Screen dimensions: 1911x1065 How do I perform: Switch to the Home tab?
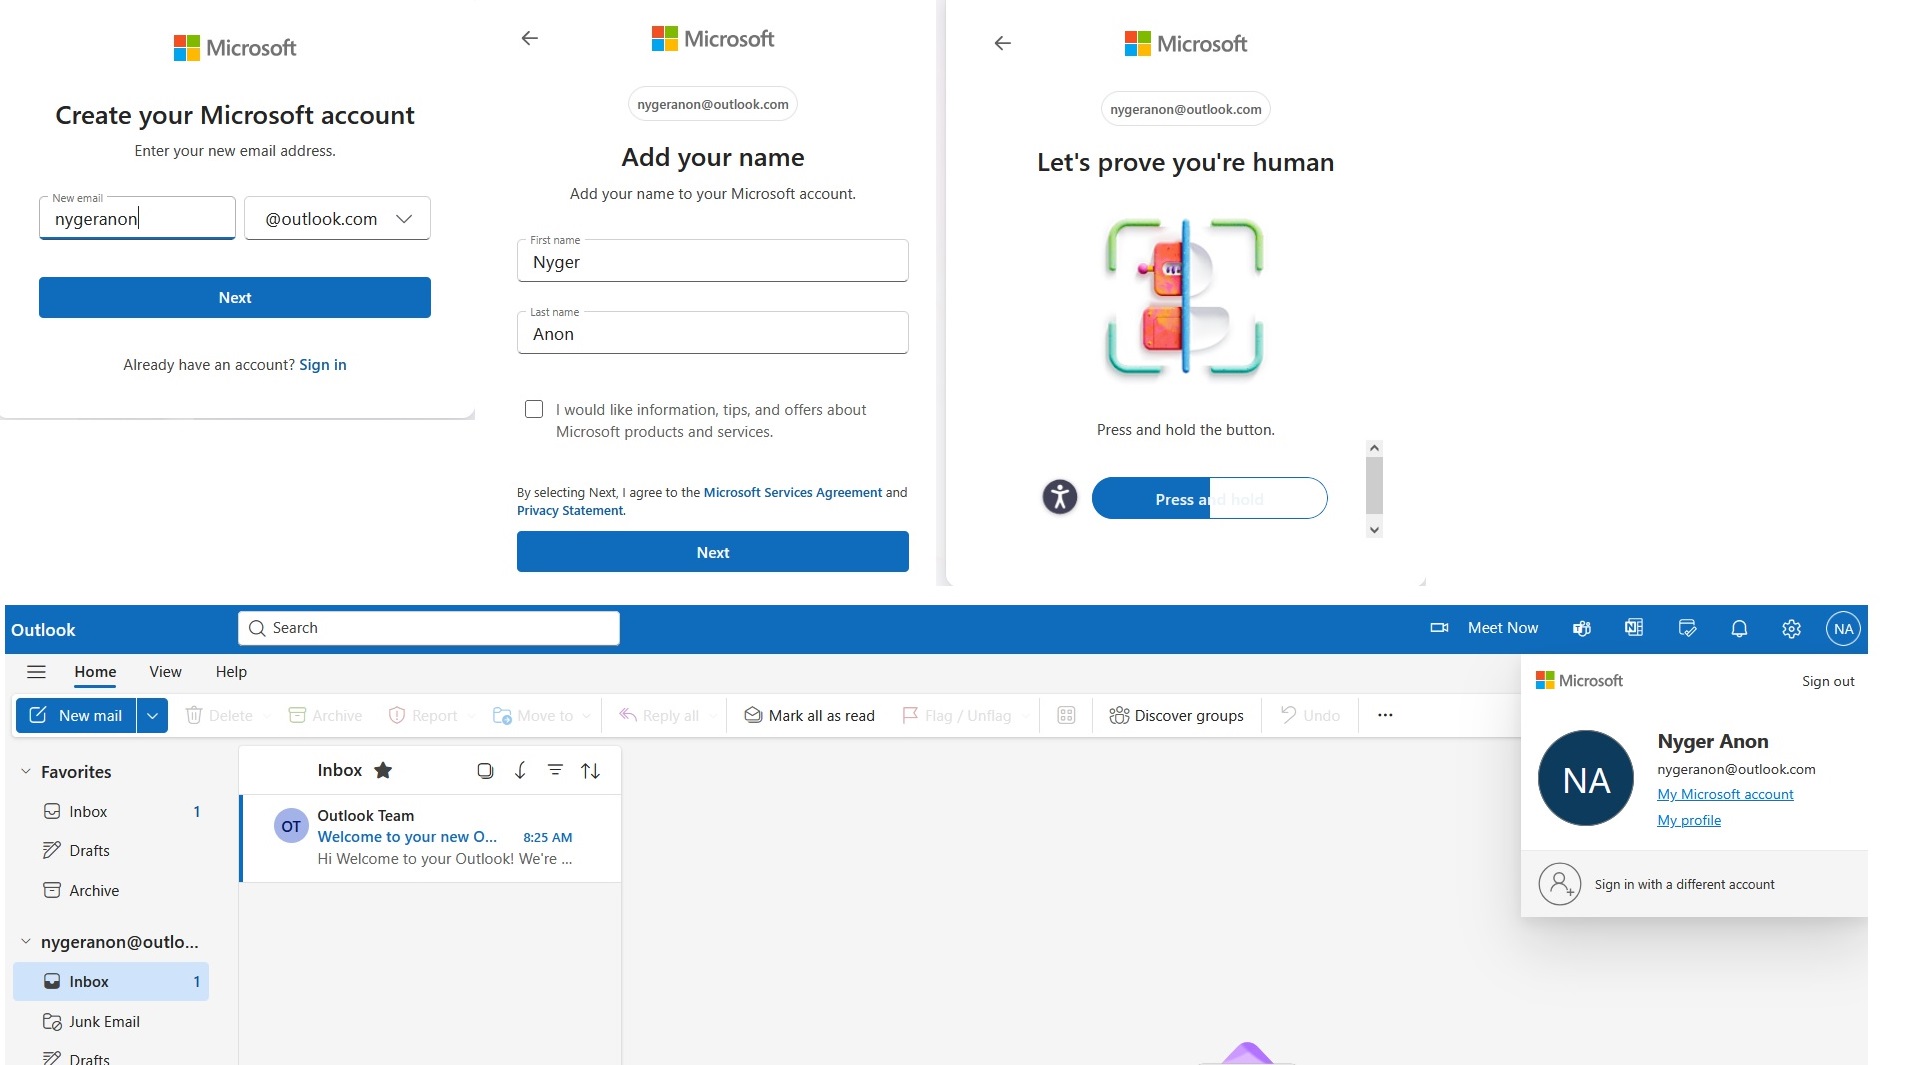pyautogui.click(x=95, y=672)
